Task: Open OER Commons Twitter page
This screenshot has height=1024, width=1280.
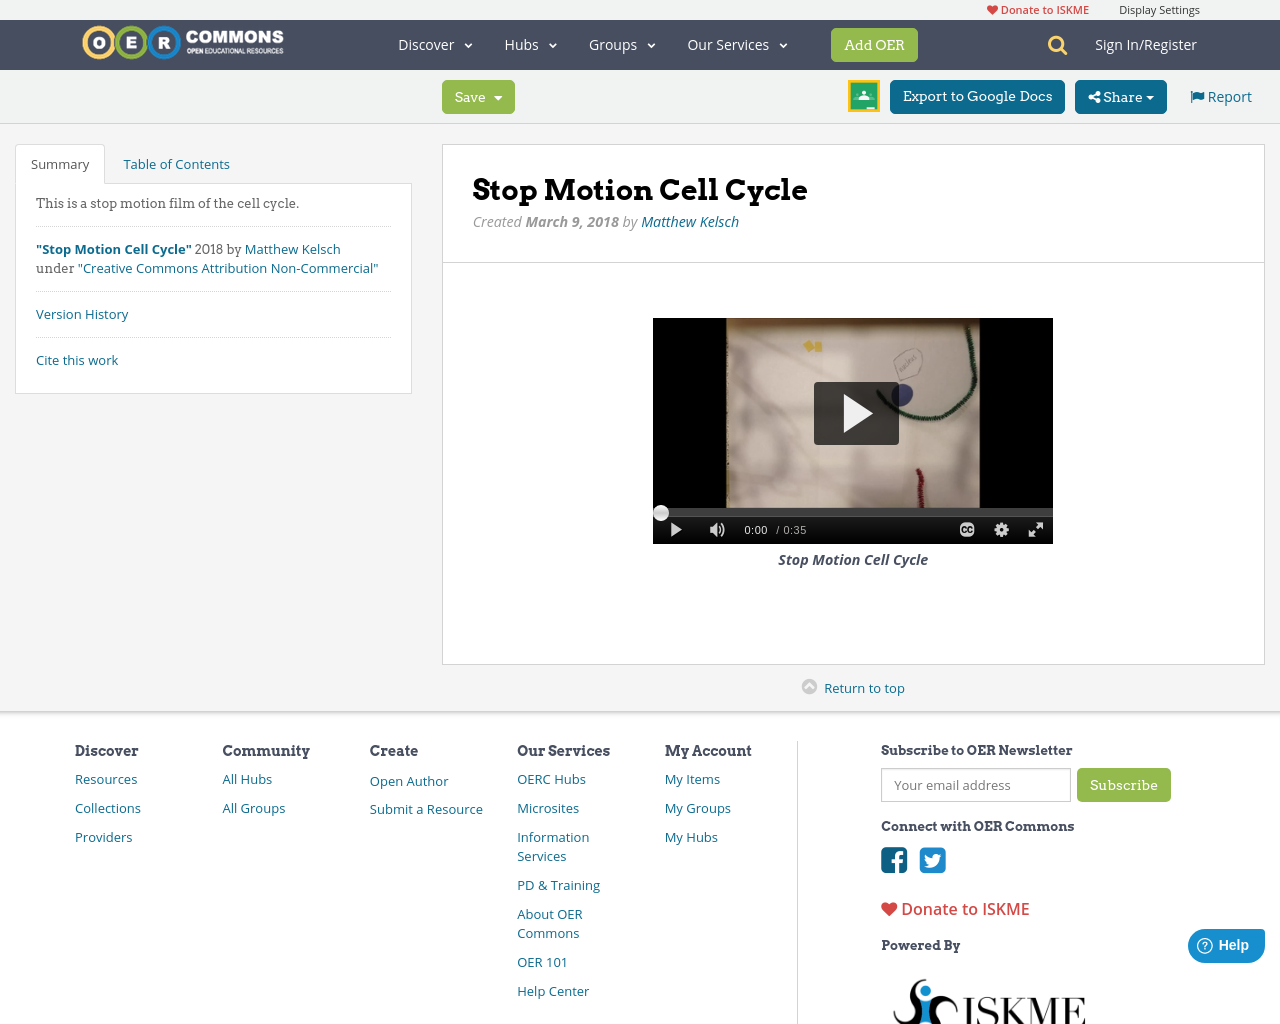Action: point(932,860)
